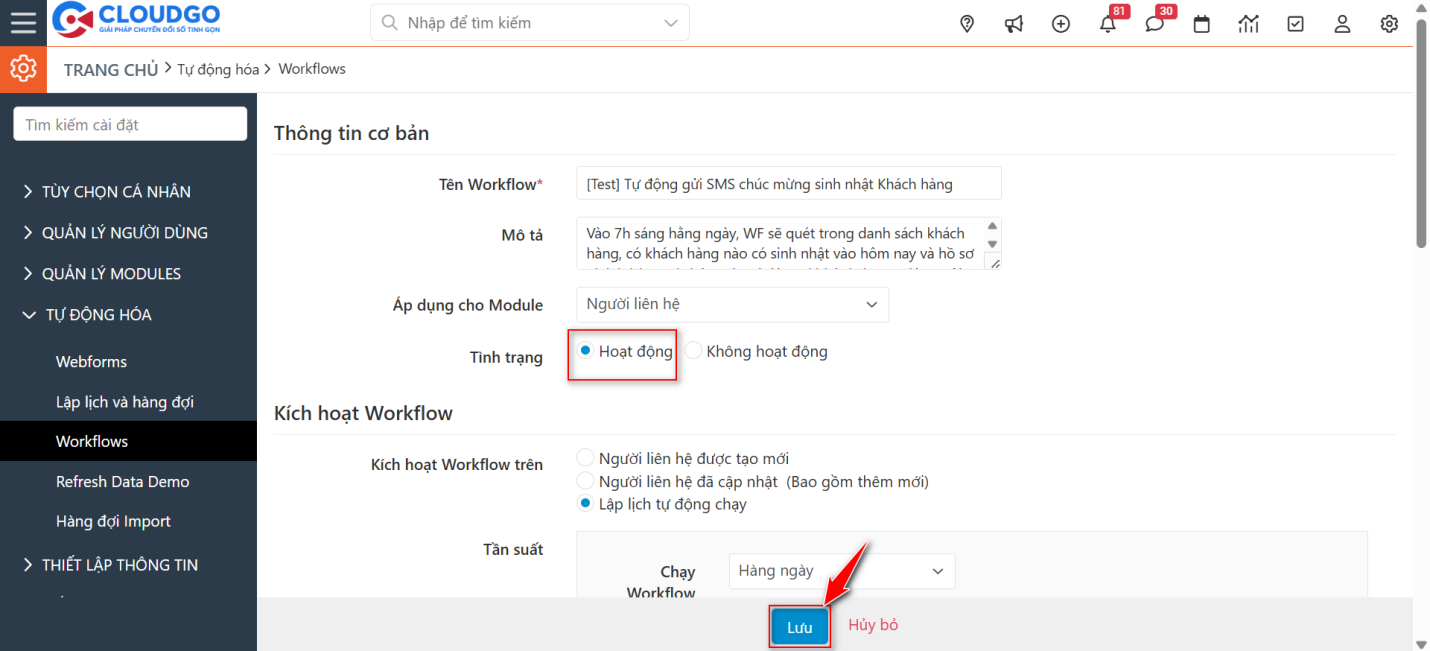Open the 'Áp dụng cho Module' dropdown
The height and width of the screenshot is (651, 1430).
coord(731,304)
